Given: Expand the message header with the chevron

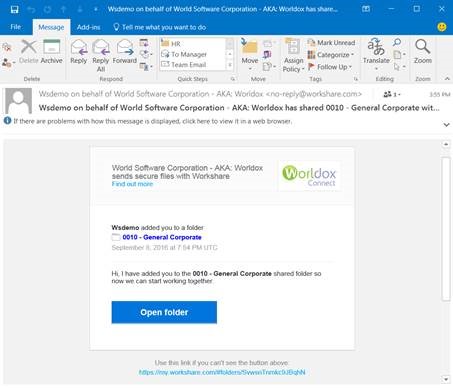Looking at the screenshot, I should coord(446,125).
